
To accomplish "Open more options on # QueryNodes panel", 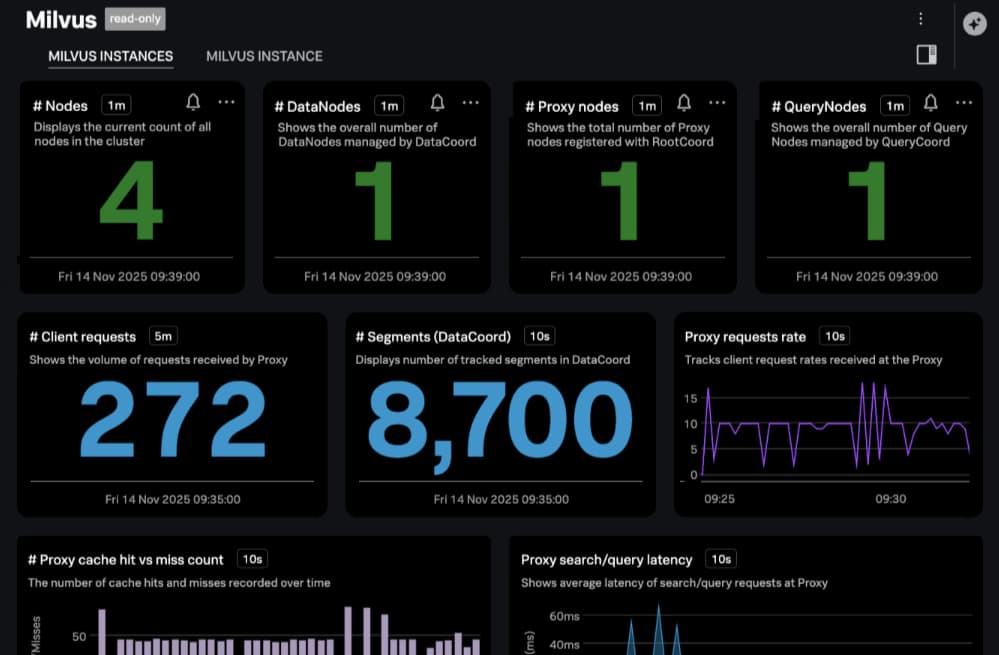I will (x=963, y=103).
